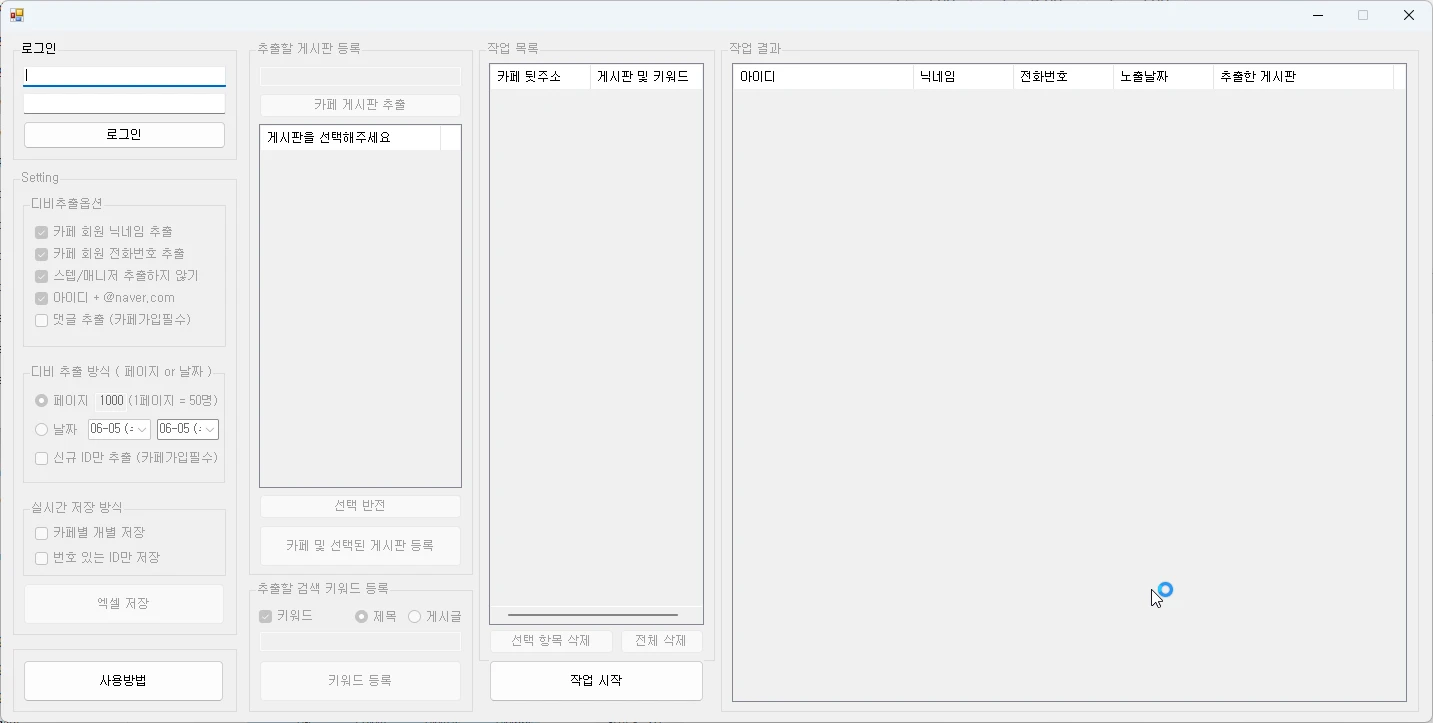
Task: Click the horizontal scrollbar under 작업 목록
Action: pos(595,614)
